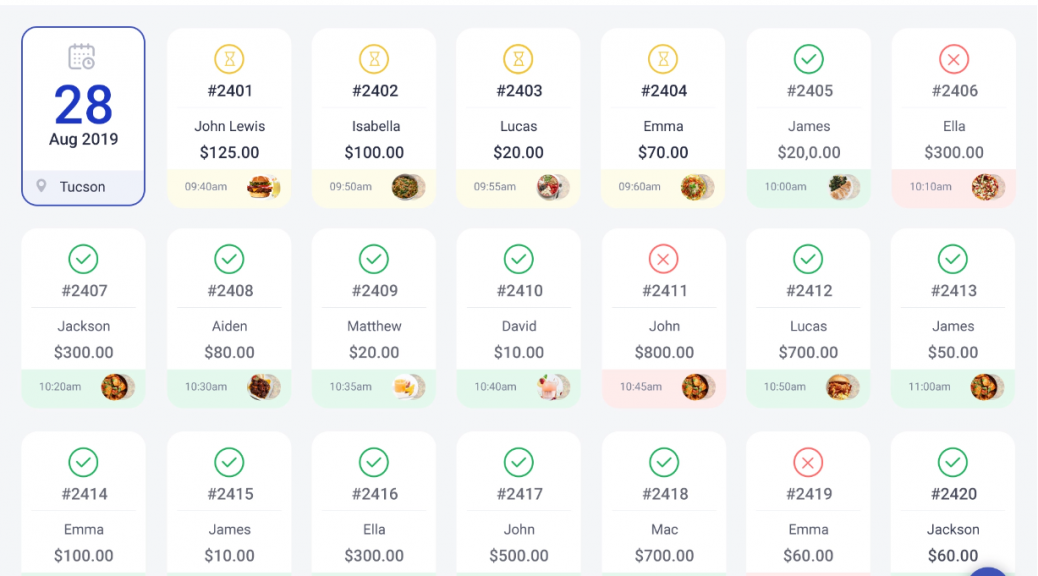This screenshot has height=576, width=1038.
Task: Select the 10:35am time bar on Matthew's order
Action: (374, 387)
